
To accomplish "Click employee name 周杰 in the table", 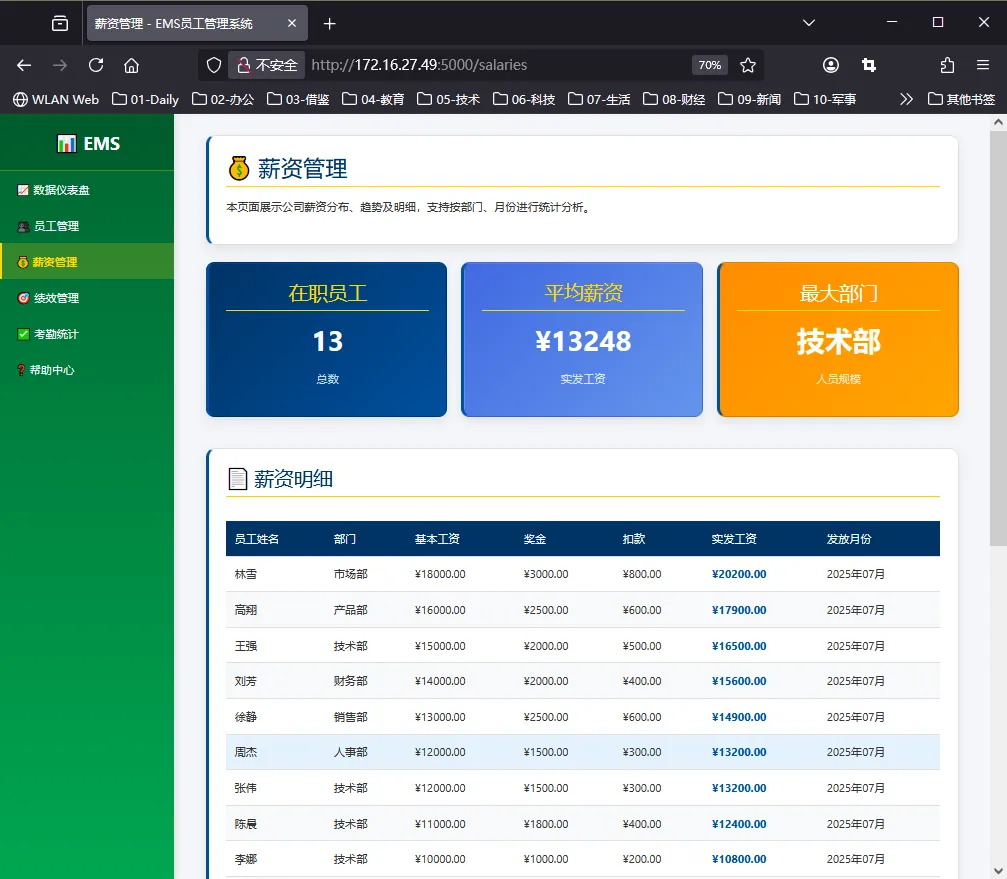I will 245,752.
